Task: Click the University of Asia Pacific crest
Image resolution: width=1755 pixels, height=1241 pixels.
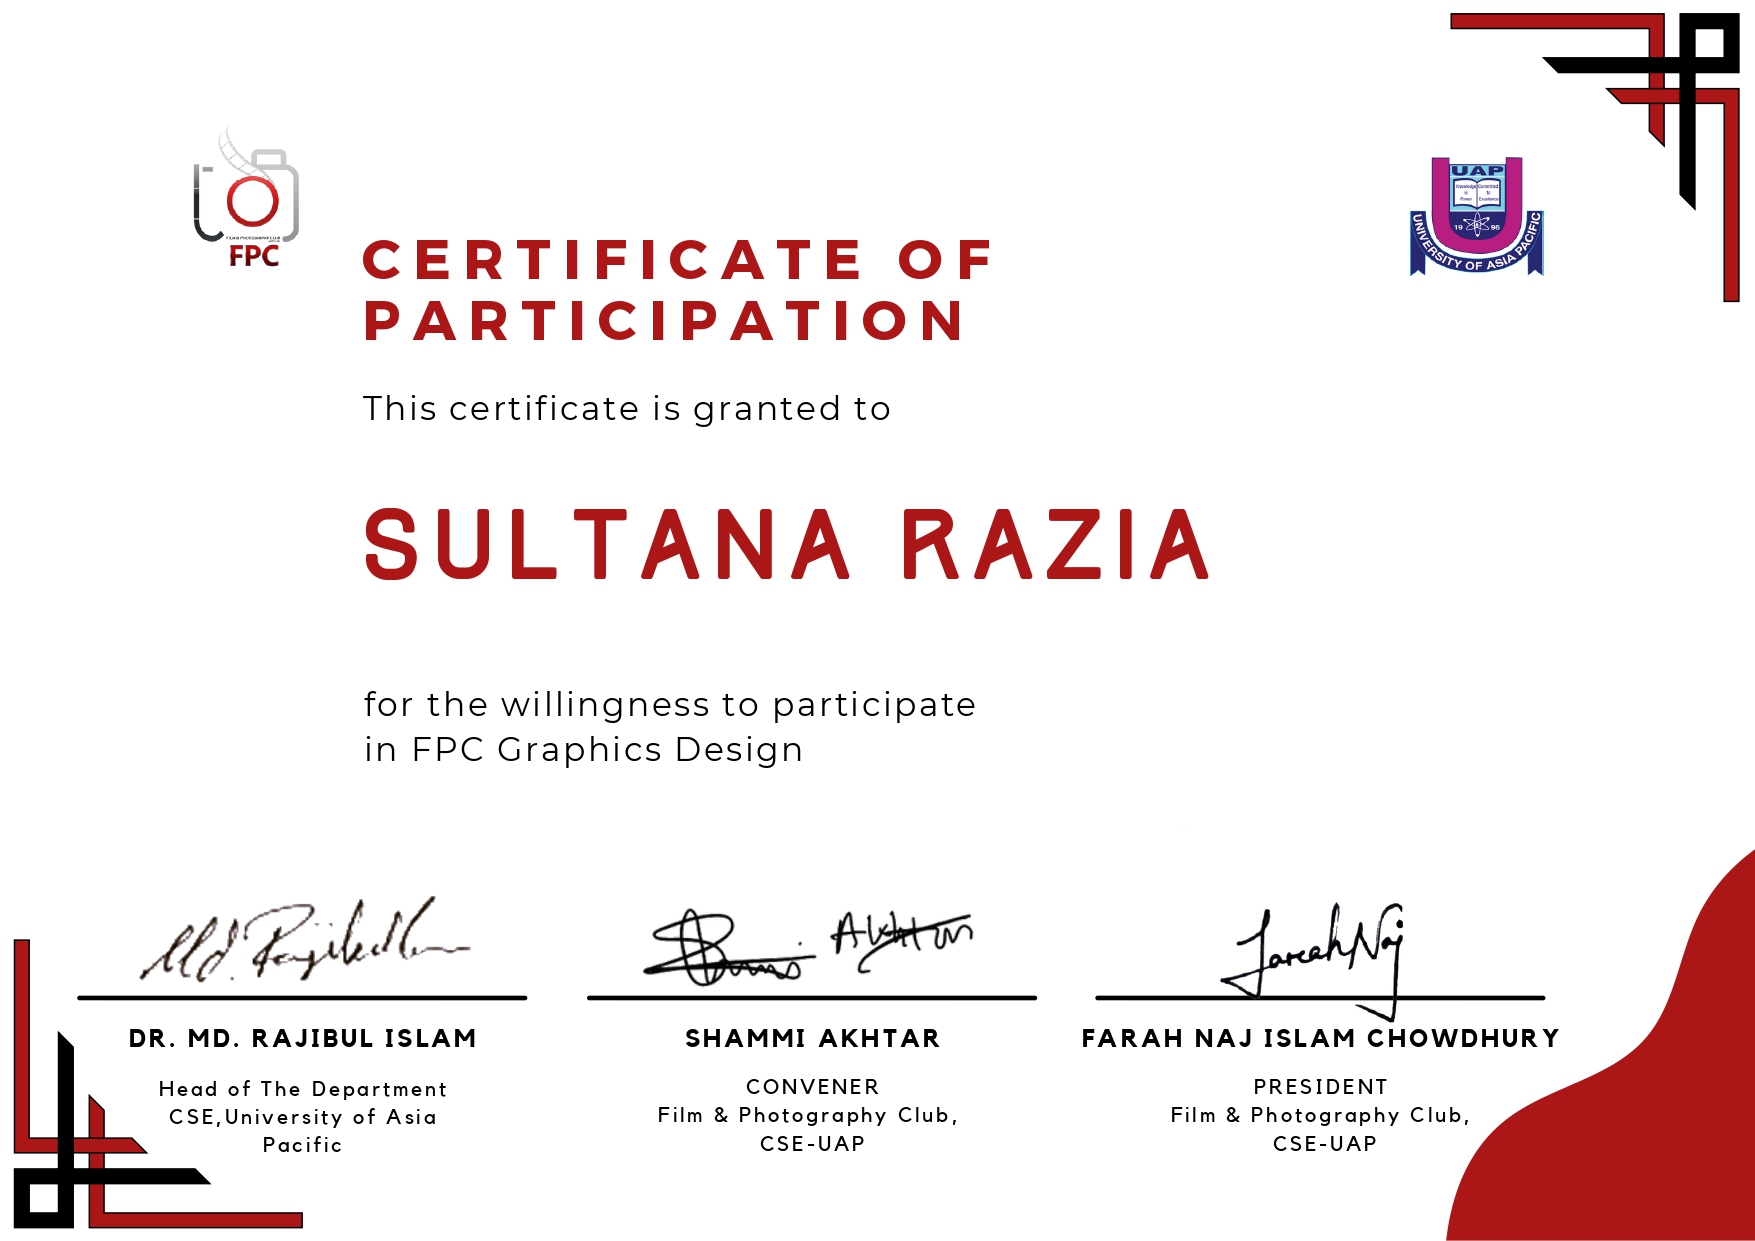Action: point(1476,216)
